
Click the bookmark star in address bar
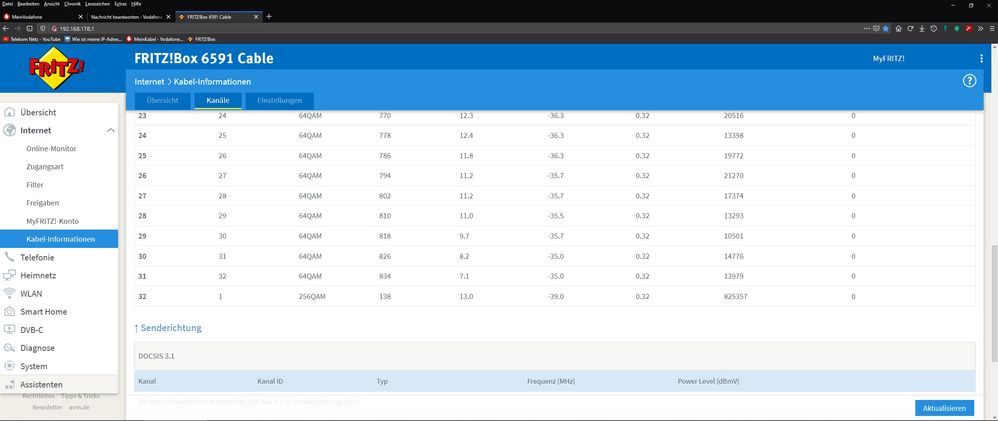click(x=886, y=29)
